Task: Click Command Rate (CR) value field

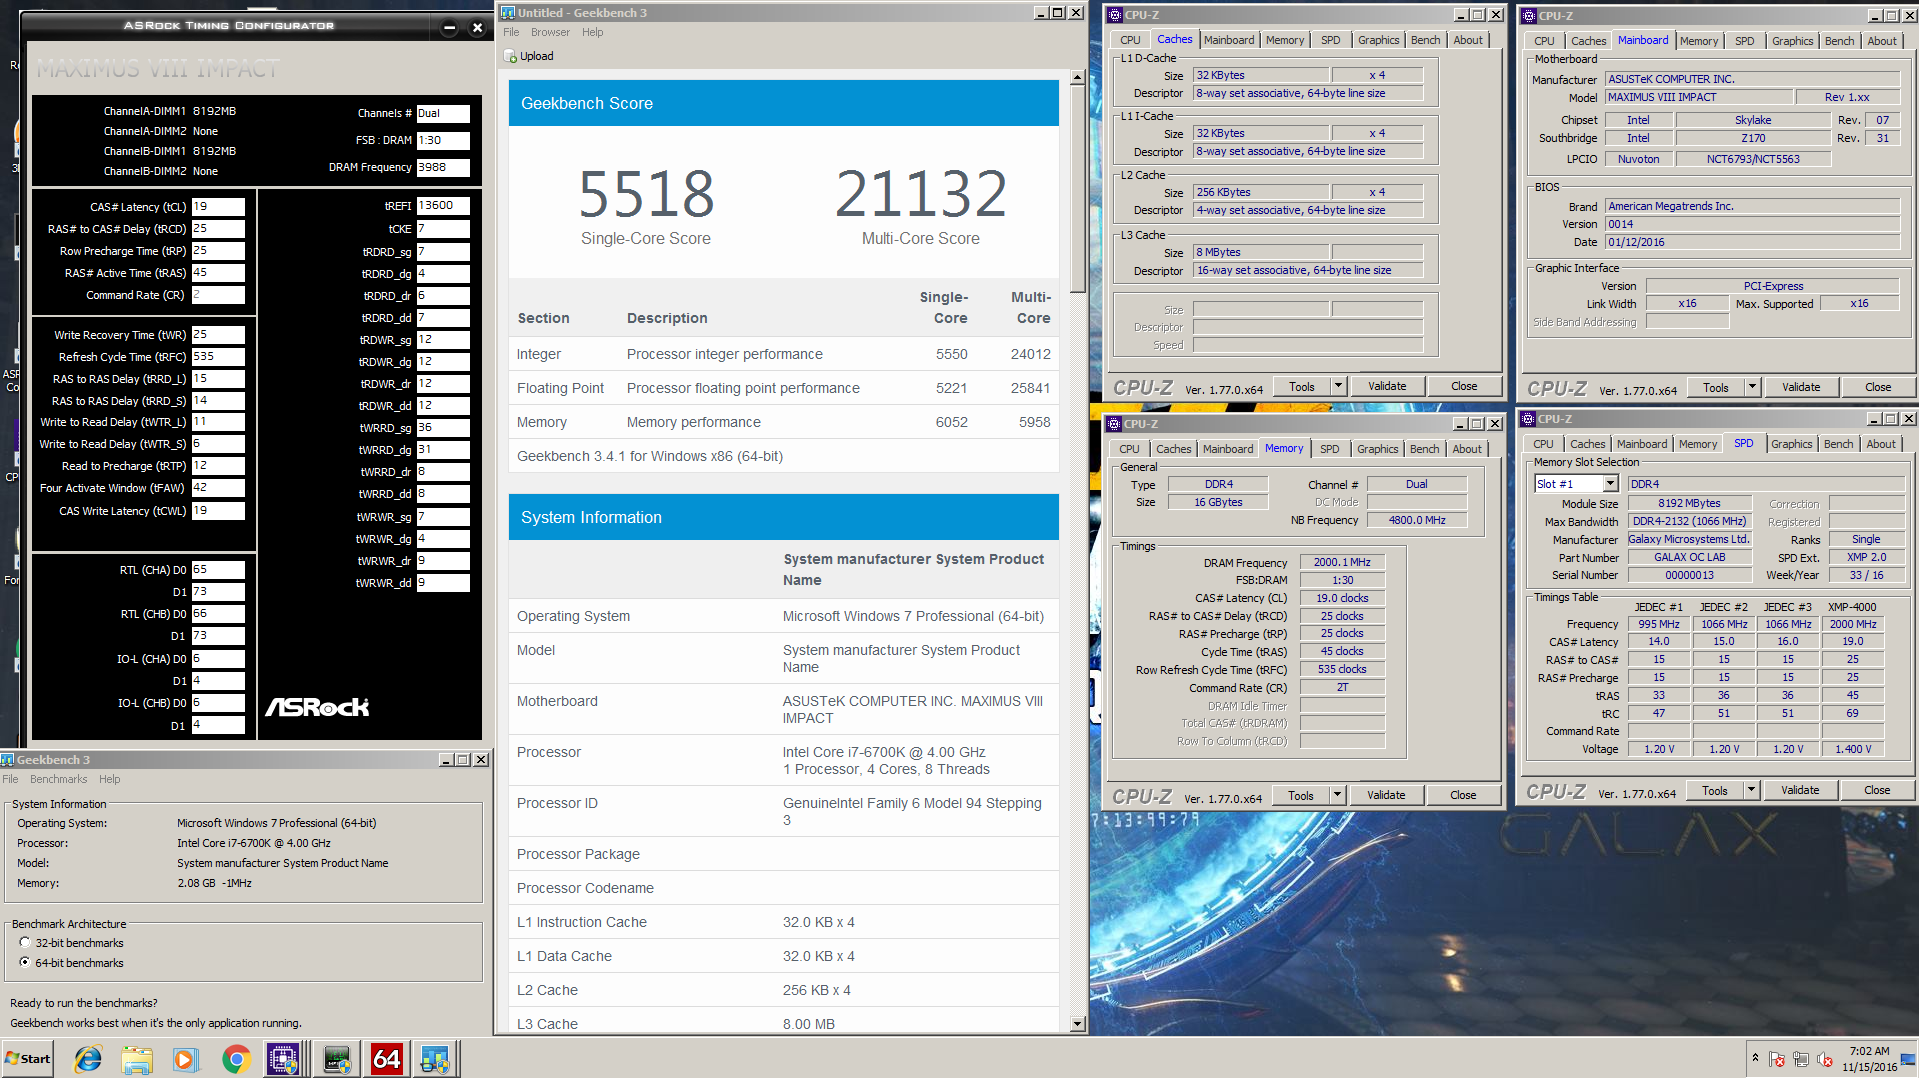Action: pyautogui.click(x=218, y=295)
